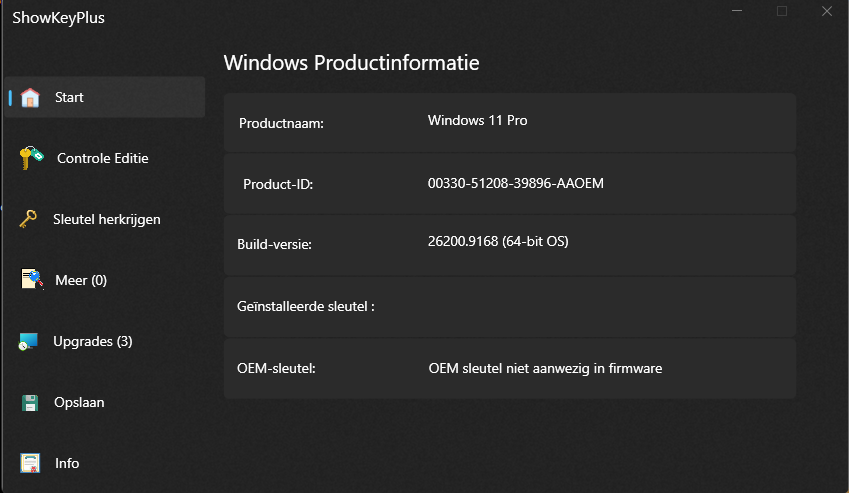Click the floppy disk icon for Opslaan
The height and width of the screenshot is (493, 849).
[30, 403]
